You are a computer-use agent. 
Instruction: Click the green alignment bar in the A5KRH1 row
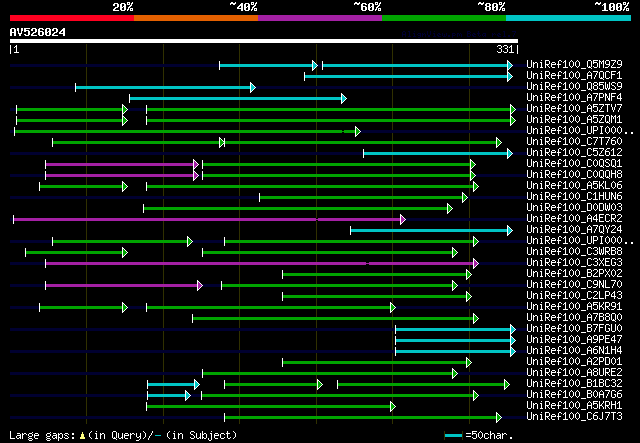271,407
